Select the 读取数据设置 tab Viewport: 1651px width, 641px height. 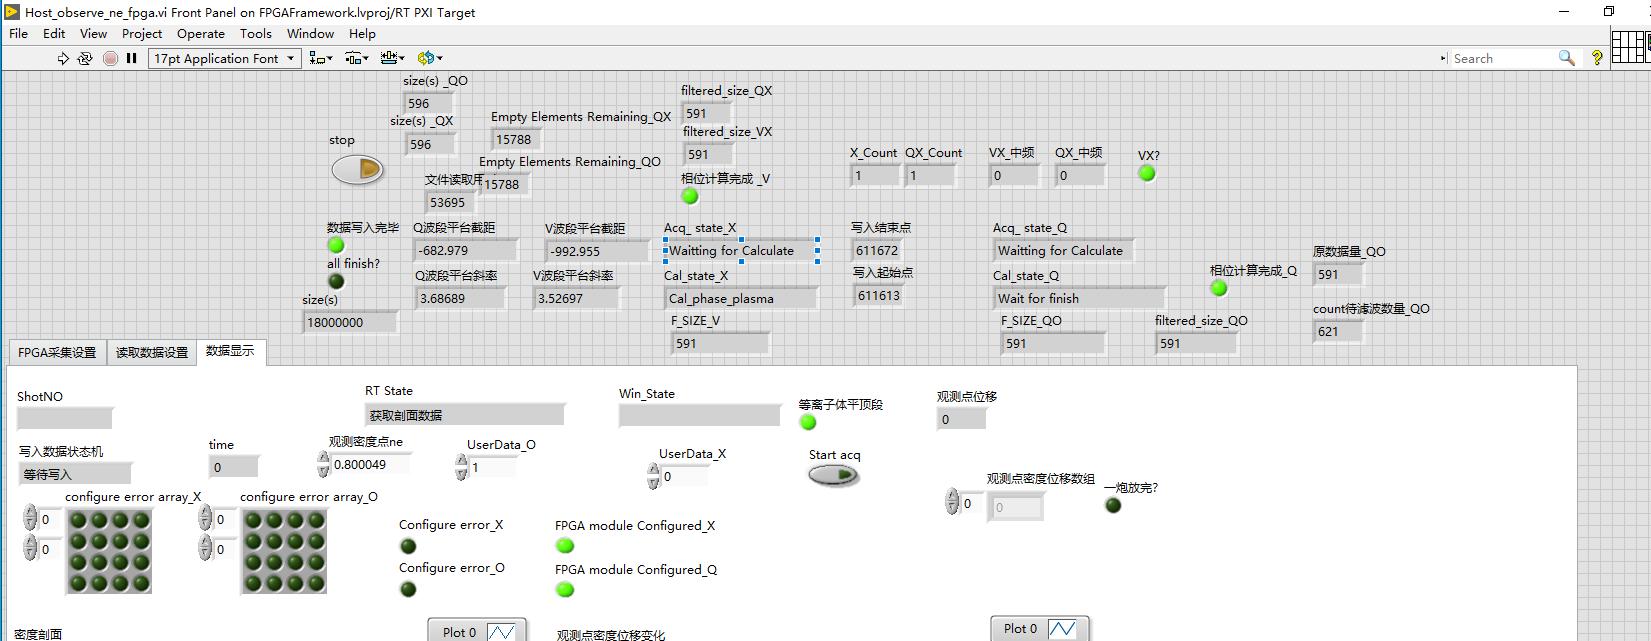coord(151,352)
